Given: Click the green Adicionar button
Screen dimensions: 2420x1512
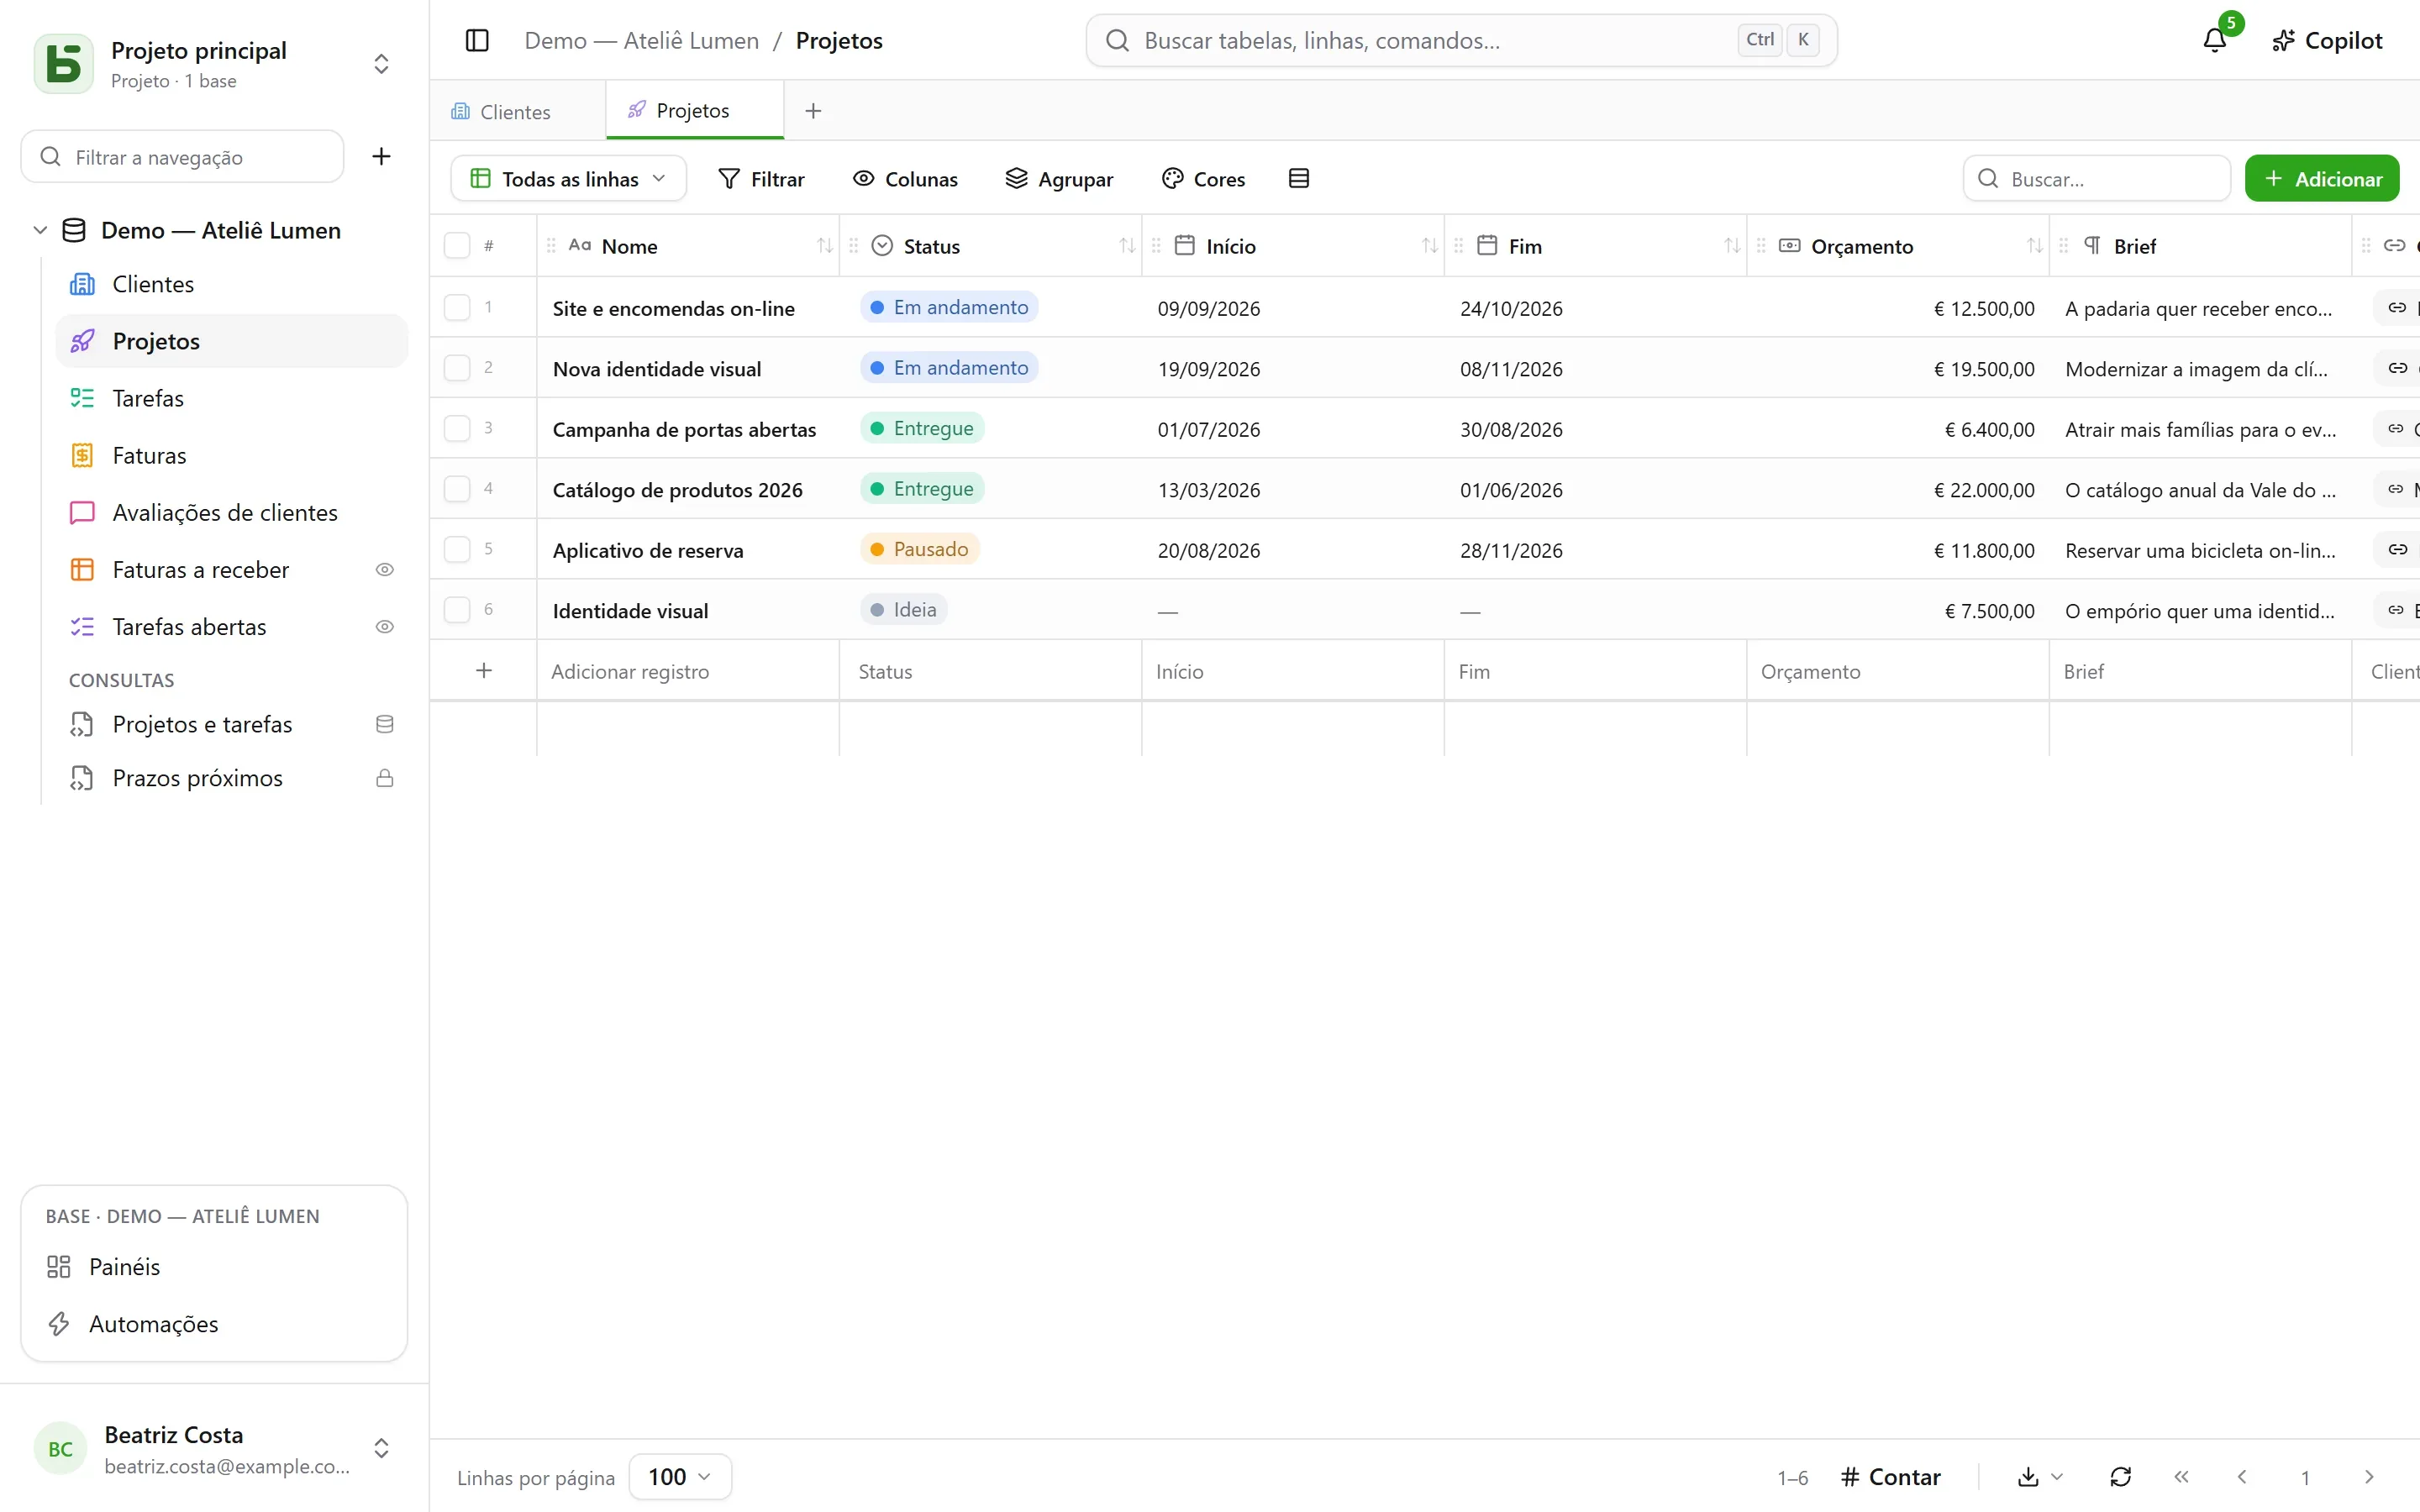Looking at the screenshot, I should (x=2321, y=179).
